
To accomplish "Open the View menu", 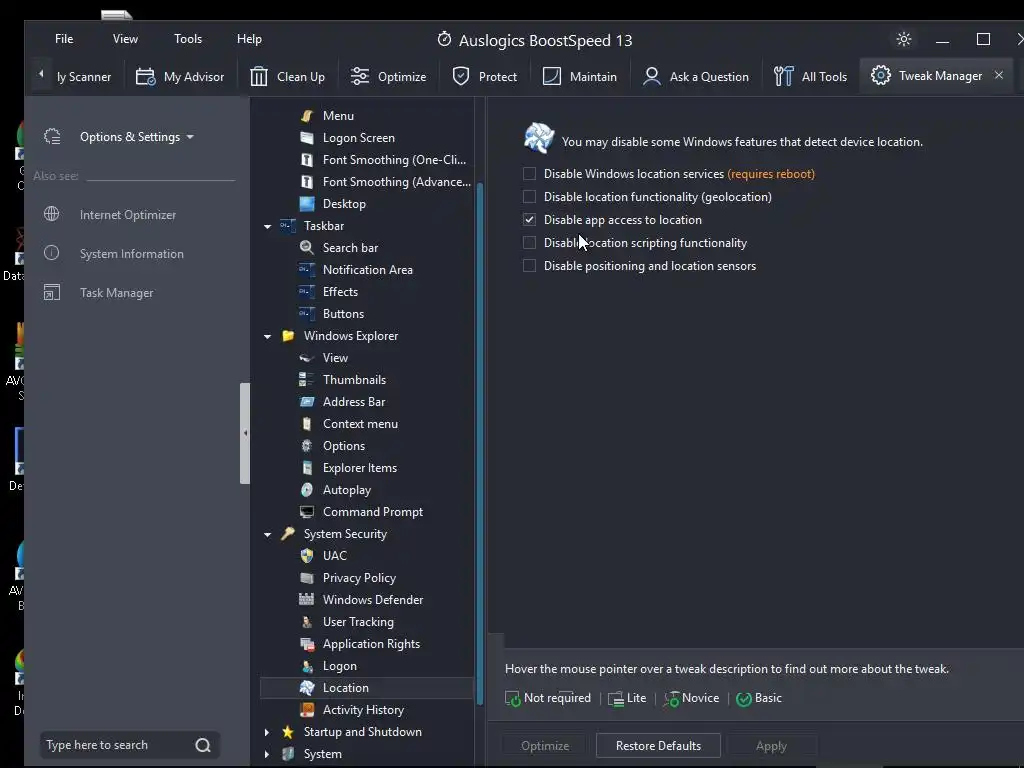I will (x=125, y=39).
